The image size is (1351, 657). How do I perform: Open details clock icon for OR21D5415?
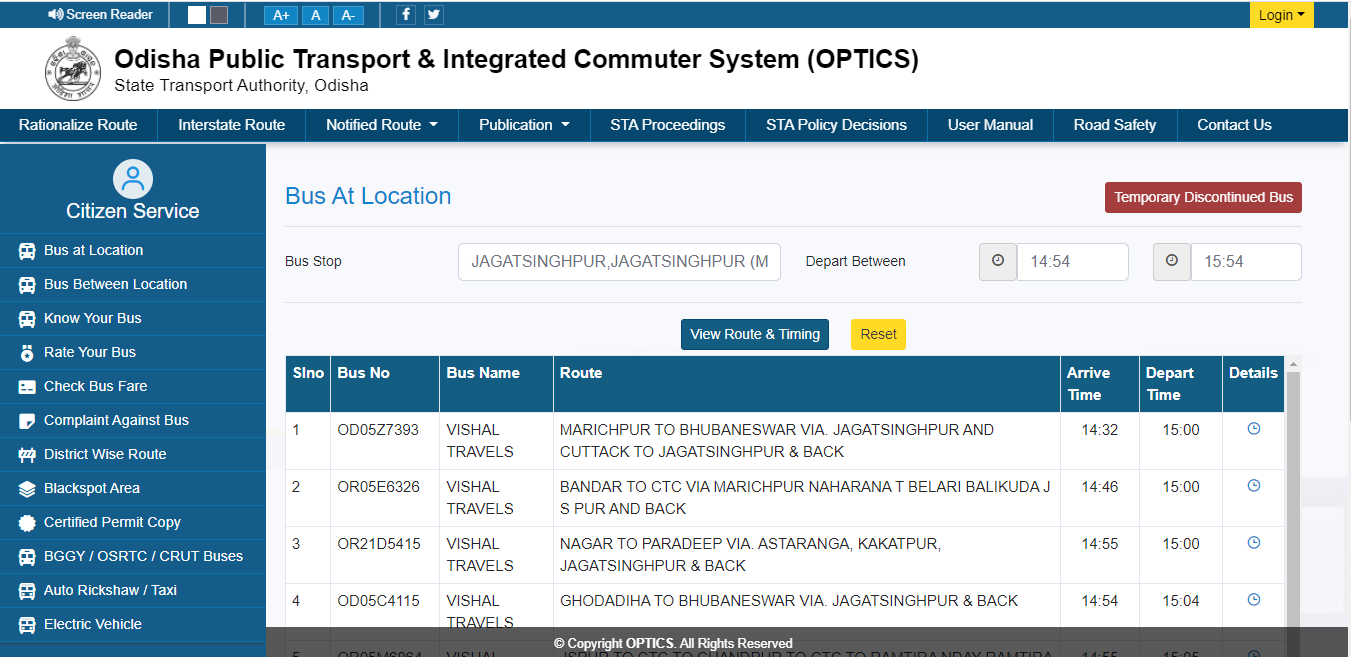(x=1254, y=543)
